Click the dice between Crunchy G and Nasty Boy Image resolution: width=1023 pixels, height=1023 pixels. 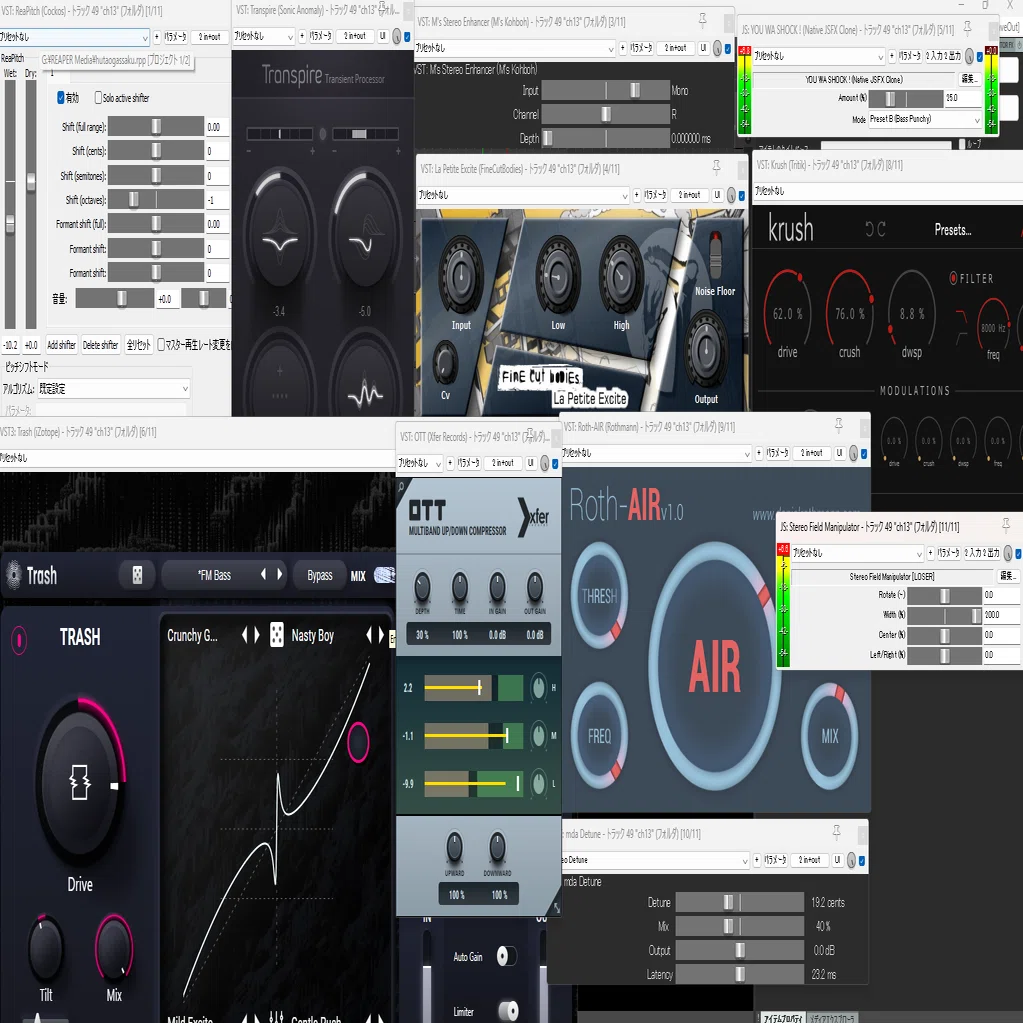tap(277, 635)
